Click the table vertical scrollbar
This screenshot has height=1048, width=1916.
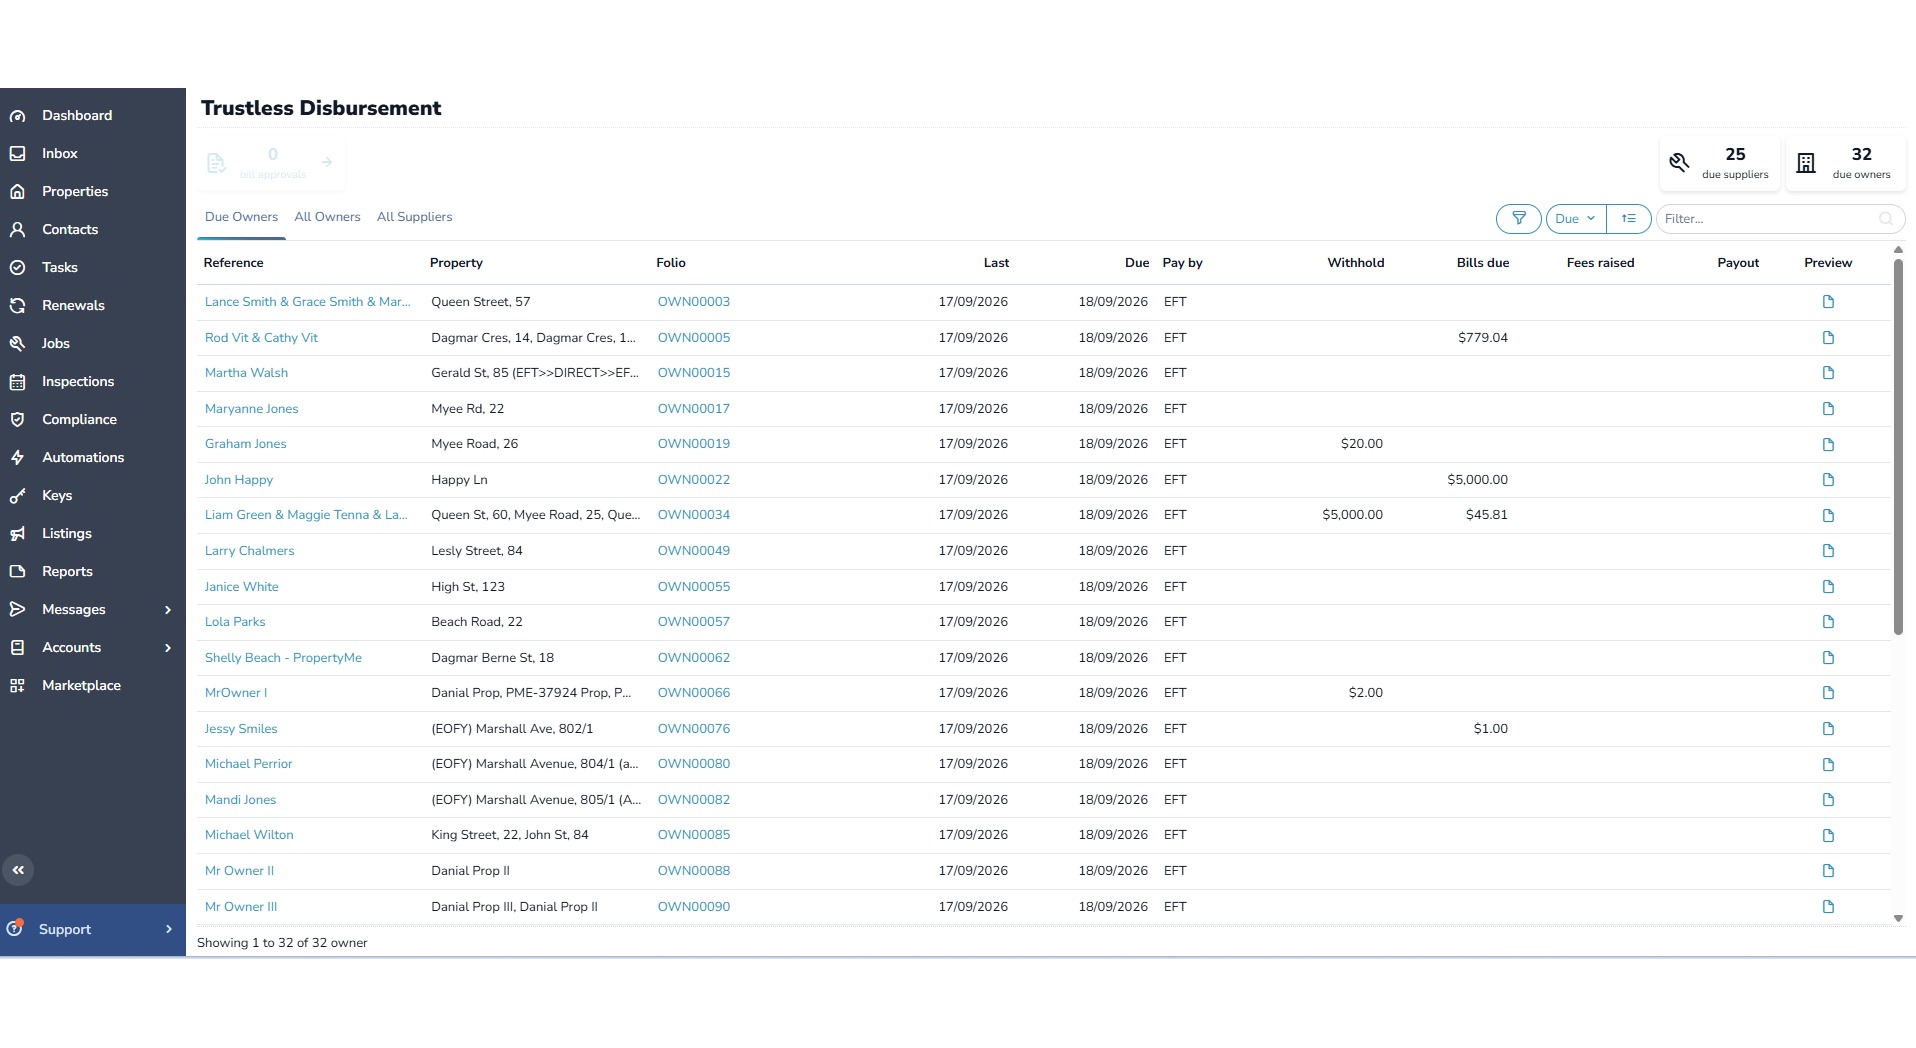click(x=1898, y=447)
